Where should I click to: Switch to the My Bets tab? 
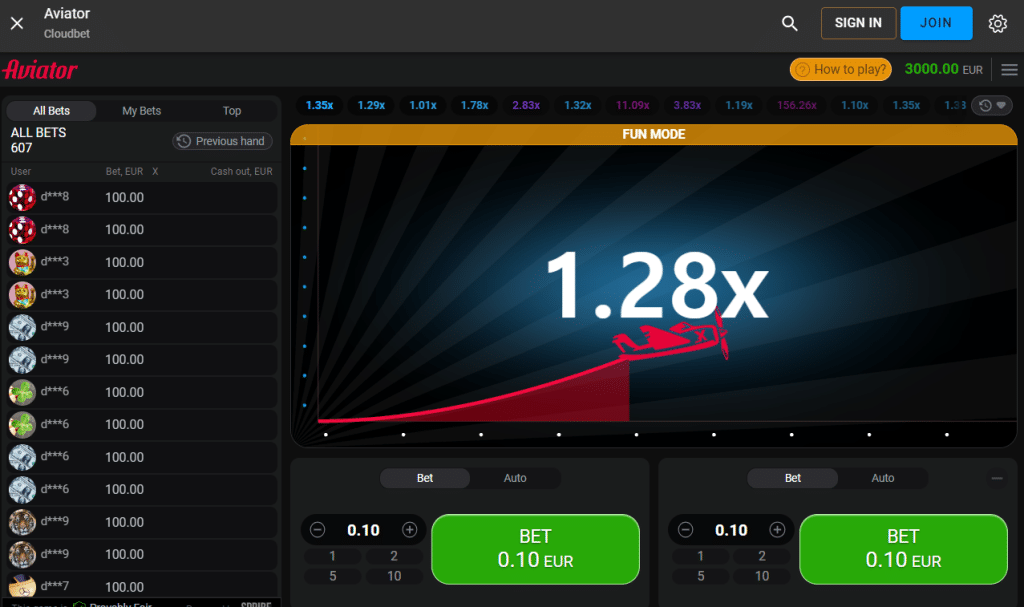point(141,111)
